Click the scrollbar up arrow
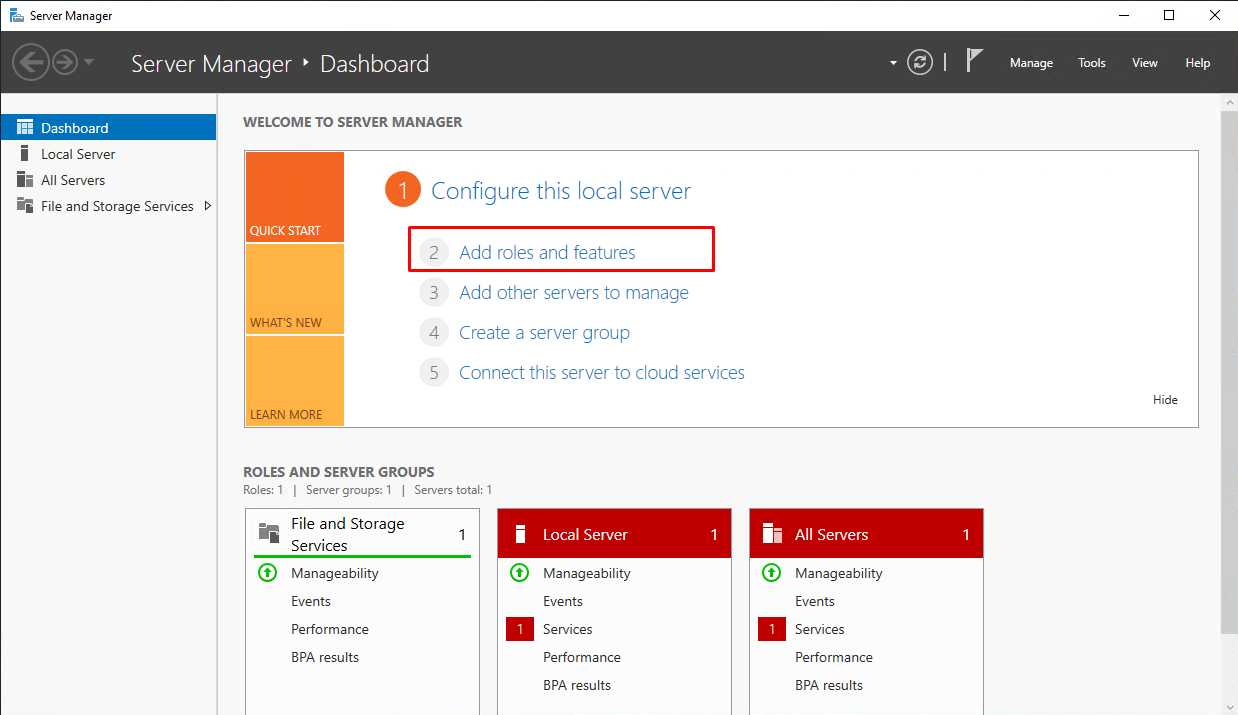 click(1229, 101)
